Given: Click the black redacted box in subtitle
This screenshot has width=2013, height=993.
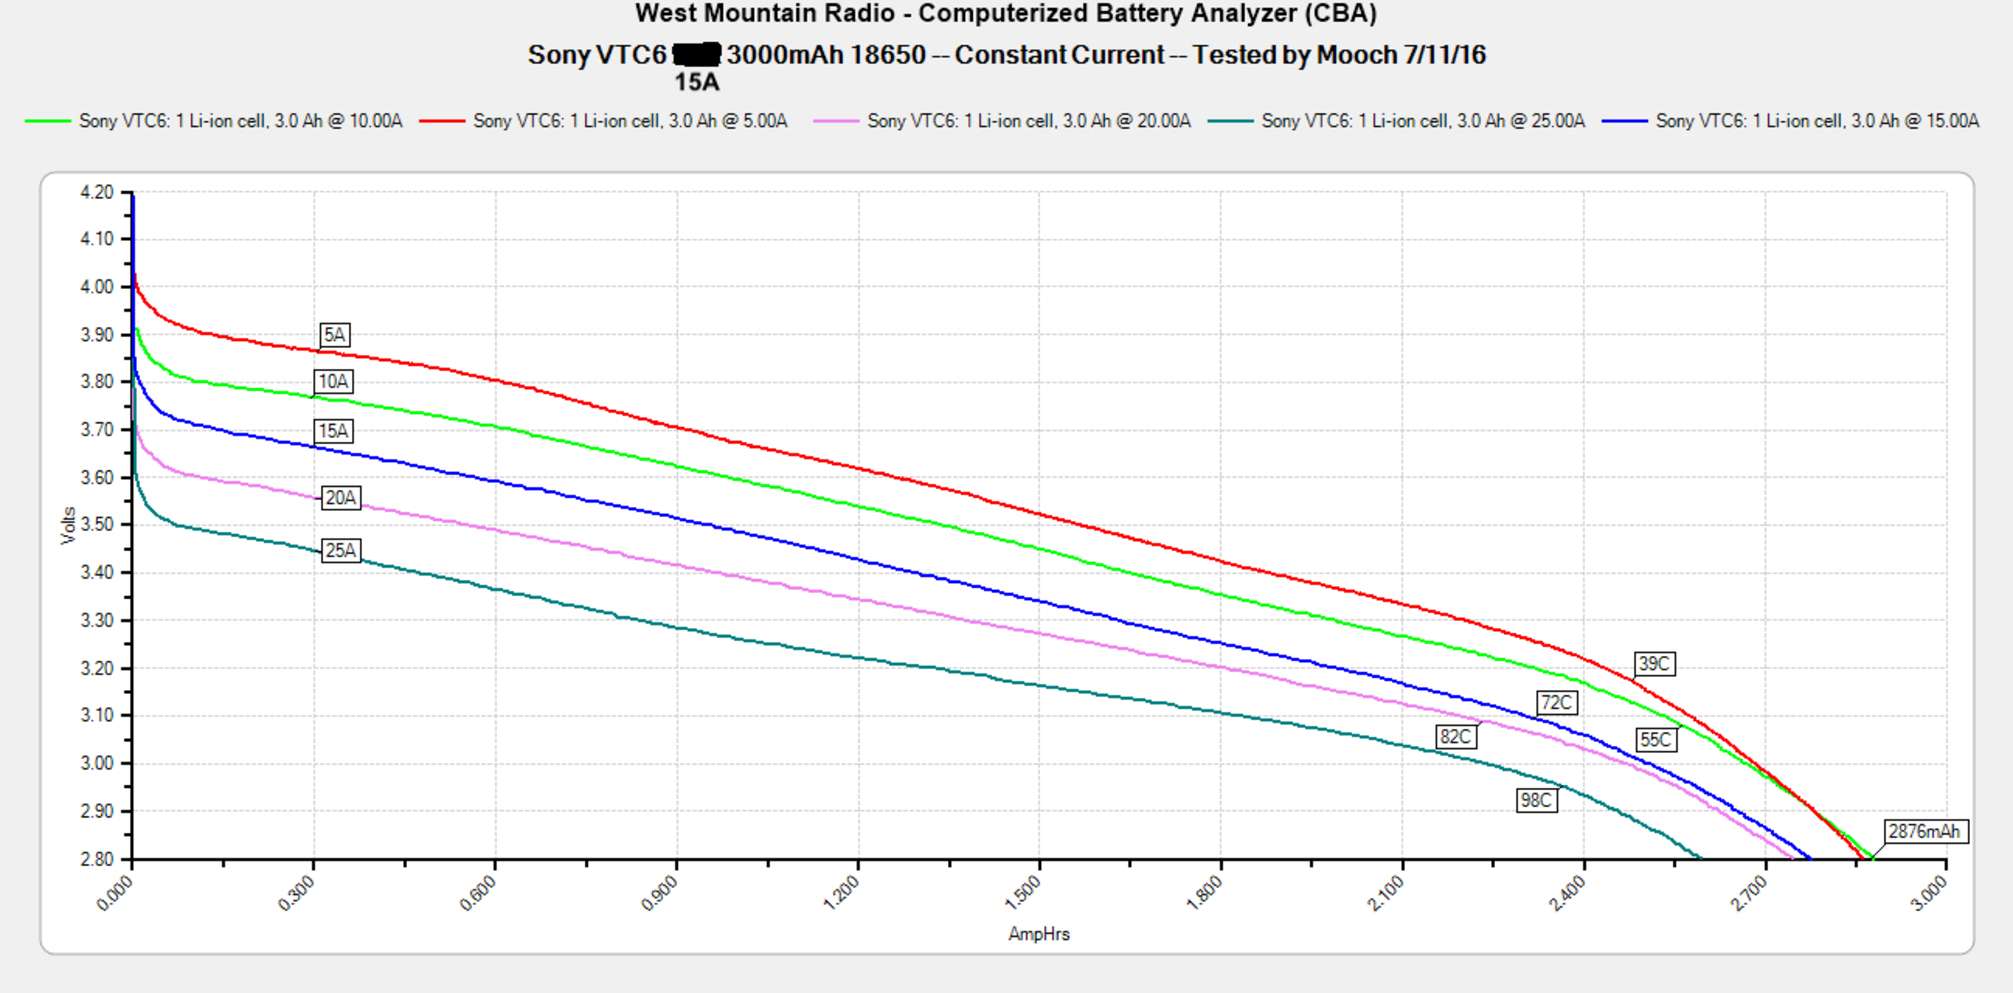Looking at the screenshot, I should point(697,54).
